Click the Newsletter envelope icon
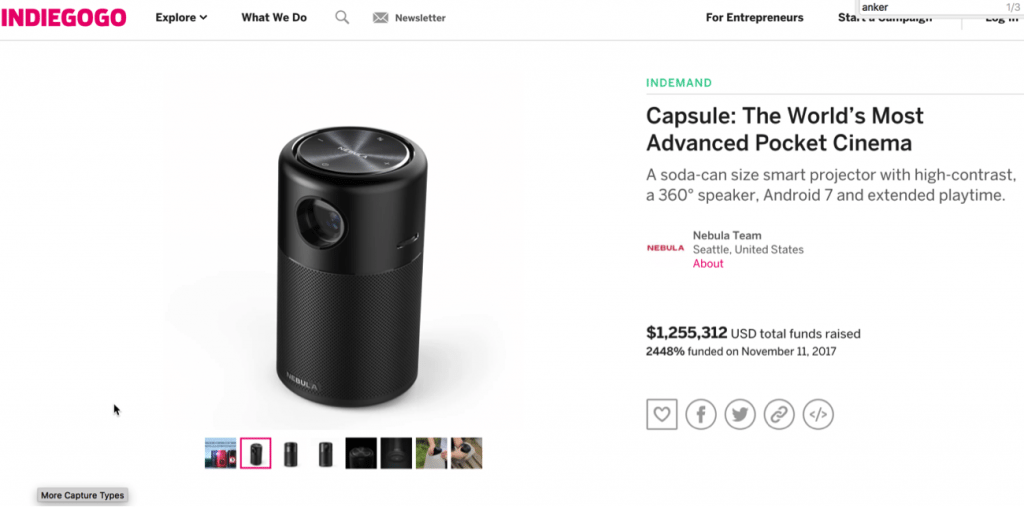Screen dimensions: 1024x507 tap(381, 18)
